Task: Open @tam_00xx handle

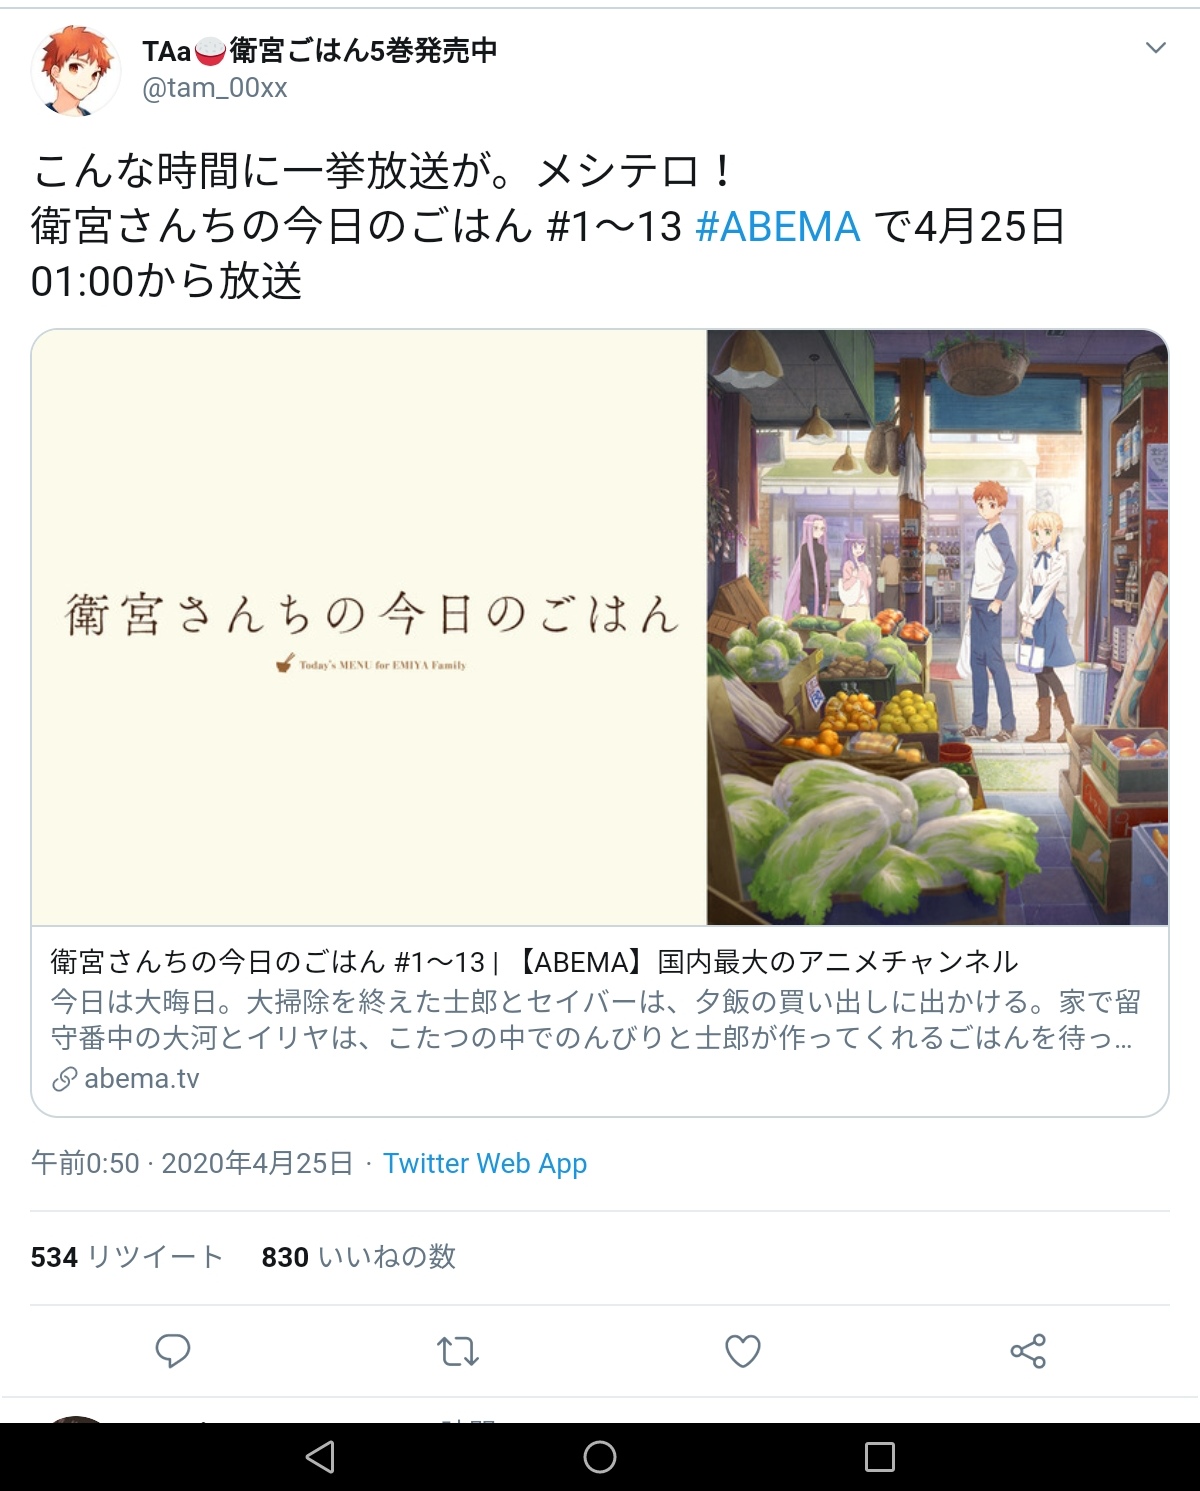Action: pyautogui.click(x=215, y=88)
